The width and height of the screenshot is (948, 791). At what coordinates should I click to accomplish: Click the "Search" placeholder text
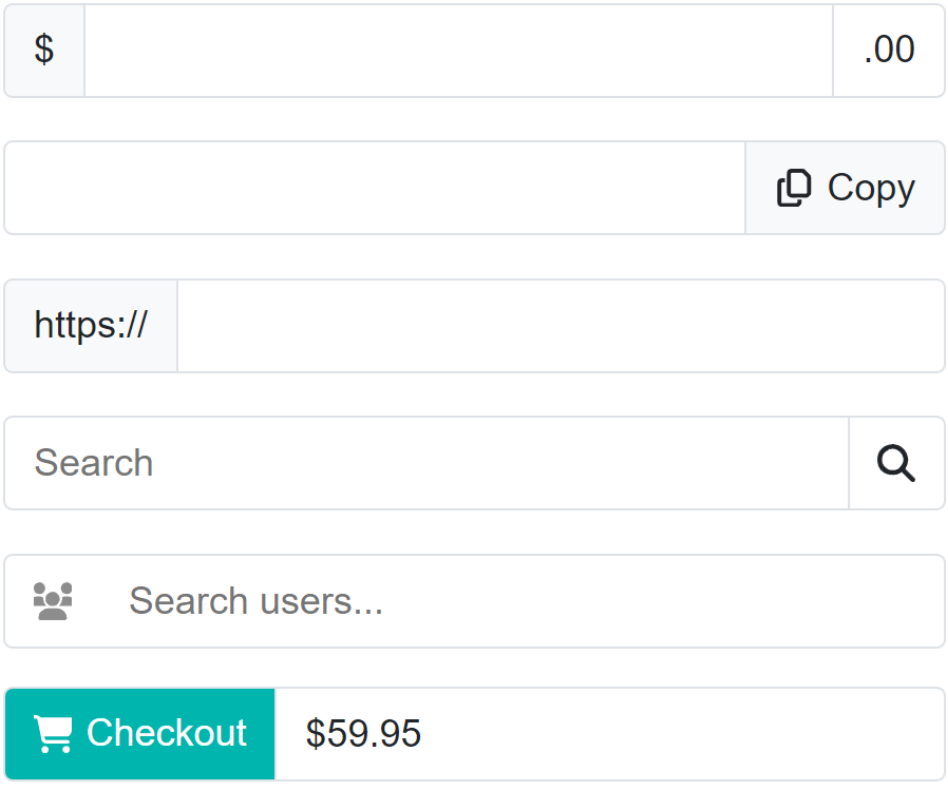tap(94, 463)
